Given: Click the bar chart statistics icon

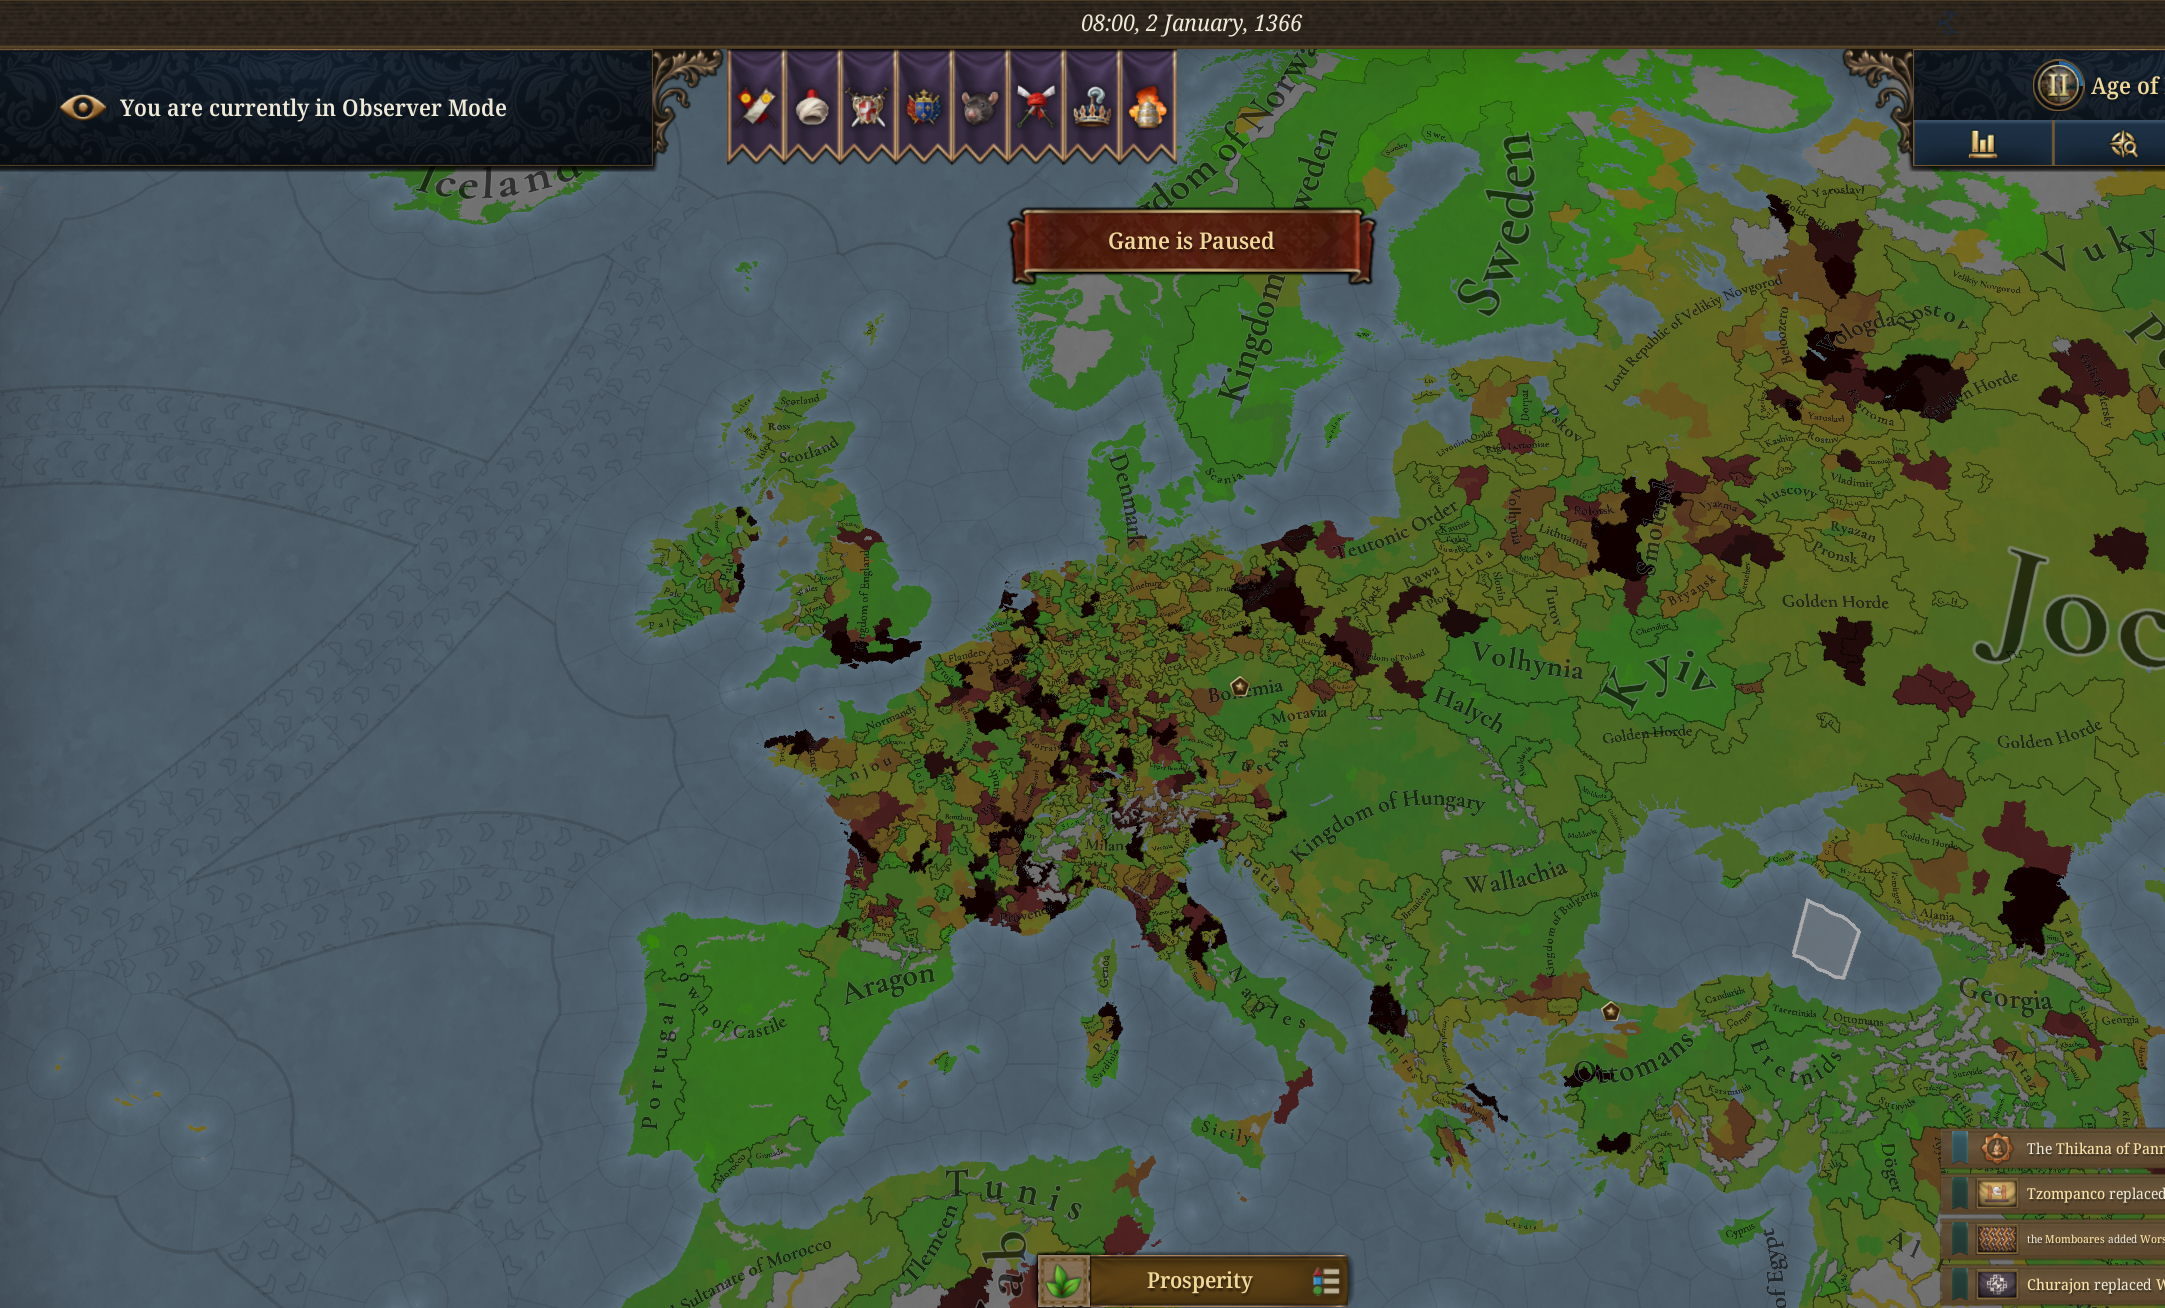Looking at the screenshot, I should pyautogui.click(x=1982, y=144).
